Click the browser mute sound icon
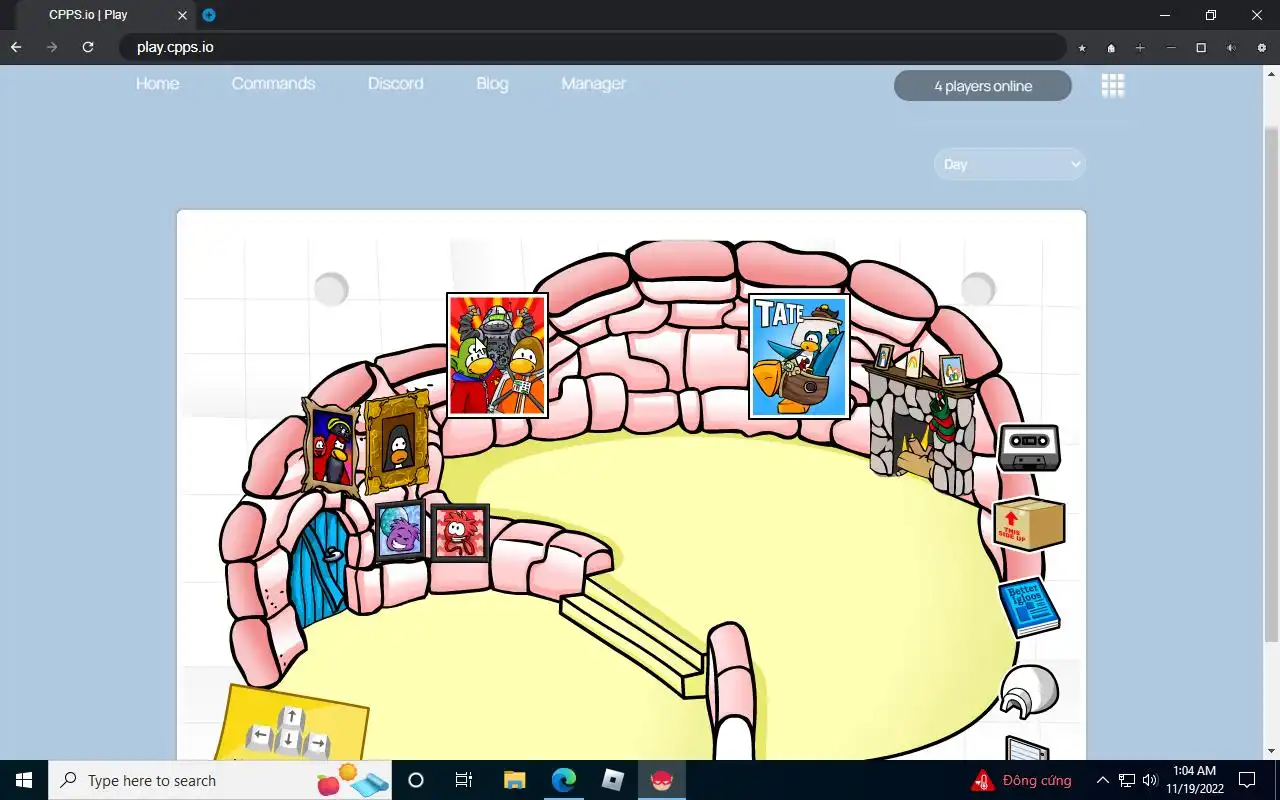This screenshot has height=800, width=1280. 1231,48
